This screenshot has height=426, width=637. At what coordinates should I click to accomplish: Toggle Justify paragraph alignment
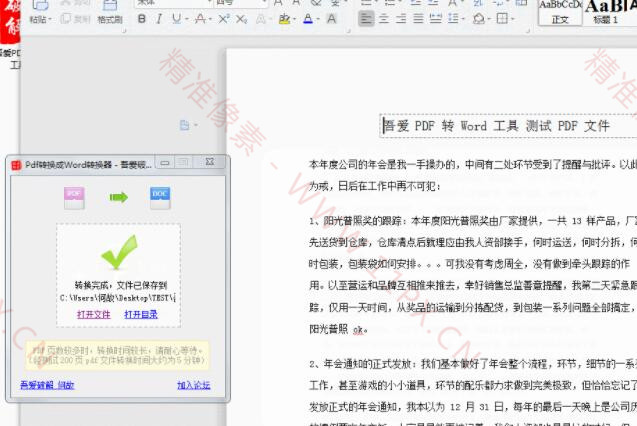418,19
